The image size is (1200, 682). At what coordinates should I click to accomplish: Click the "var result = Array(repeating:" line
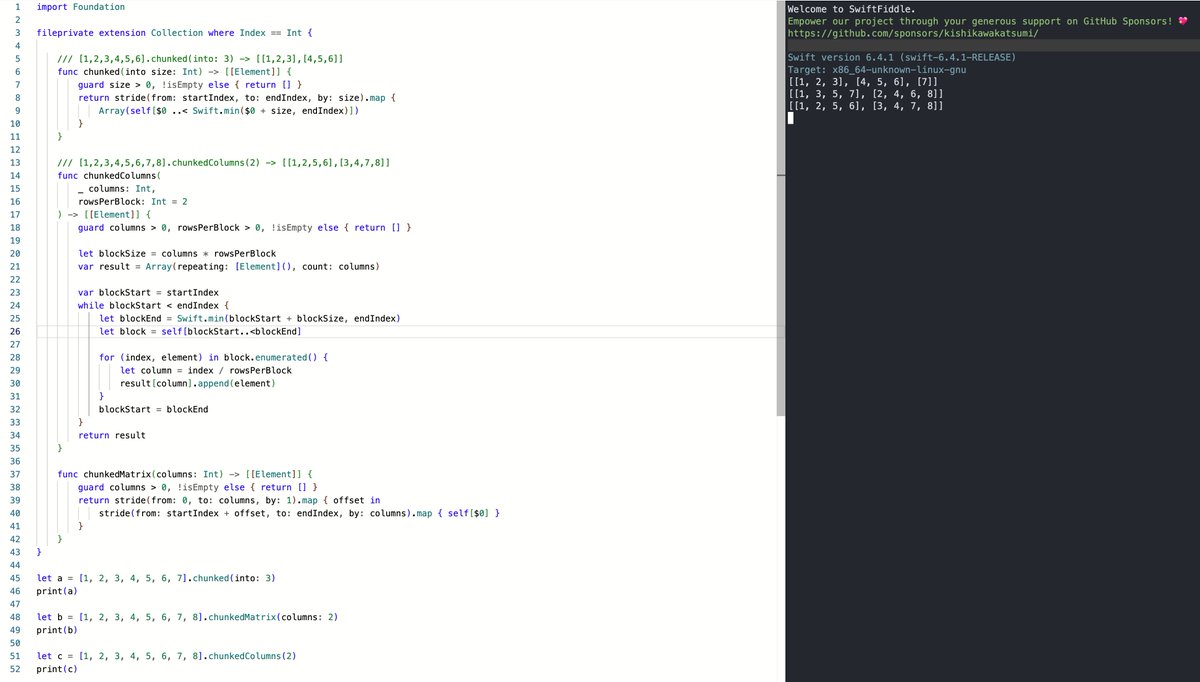click(x=229, y=267)
